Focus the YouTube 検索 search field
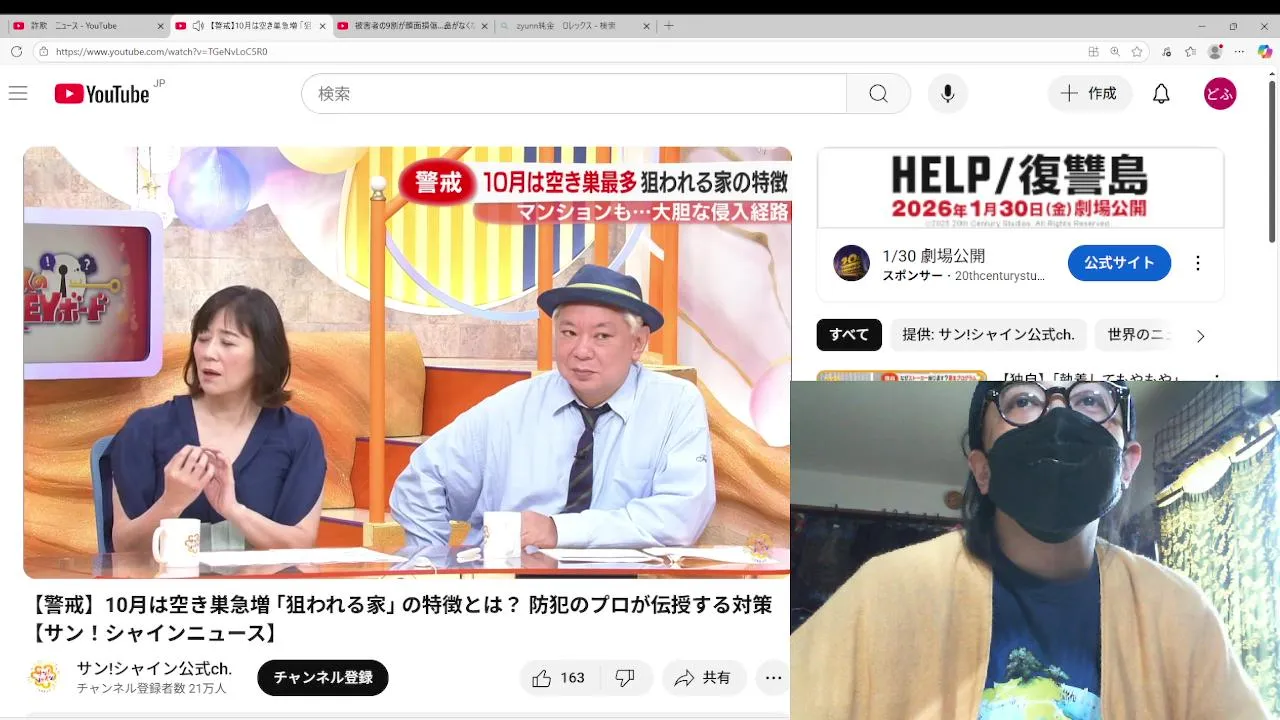 coord(574,93)
